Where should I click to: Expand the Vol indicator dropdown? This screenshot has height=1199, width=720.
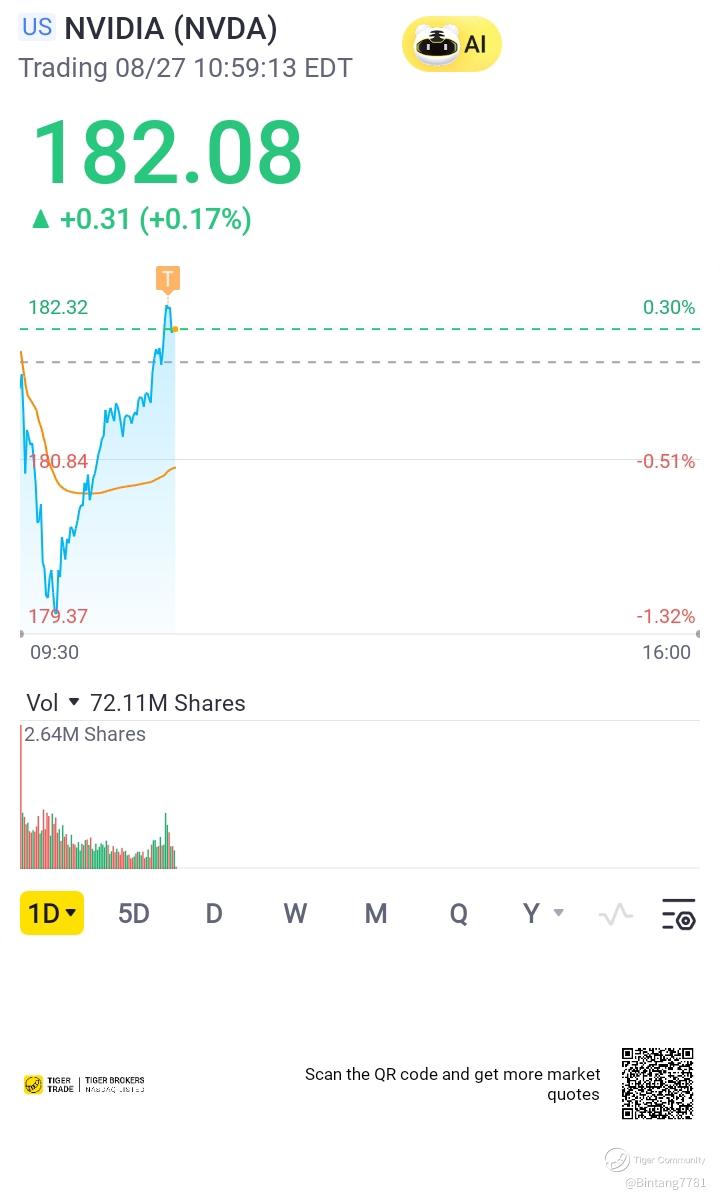[x=73, y=703]
